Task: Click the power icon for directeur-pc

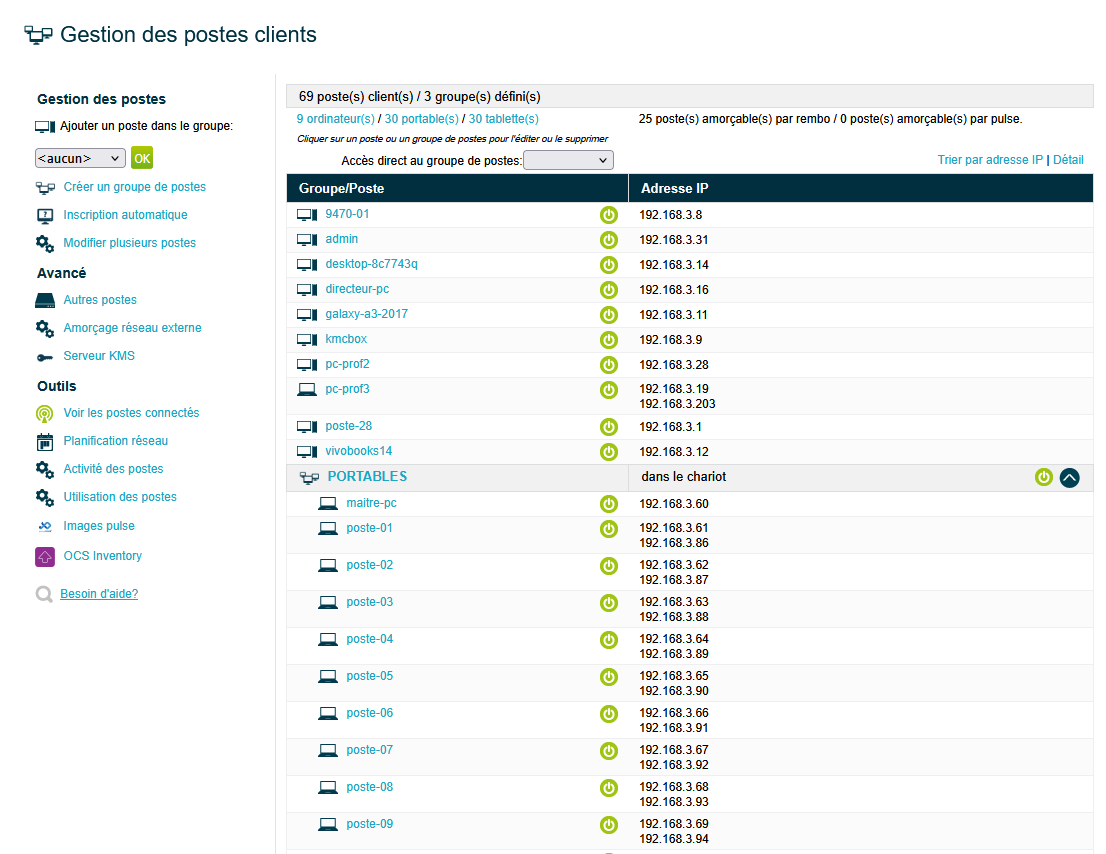Action: 609,290
